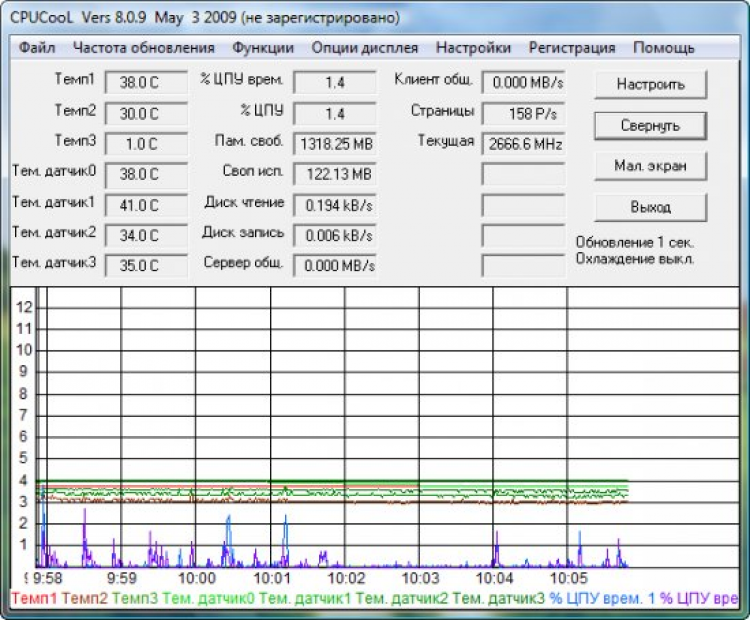
Task: Click the Диск чтение value field
Action: pos(335,205)
